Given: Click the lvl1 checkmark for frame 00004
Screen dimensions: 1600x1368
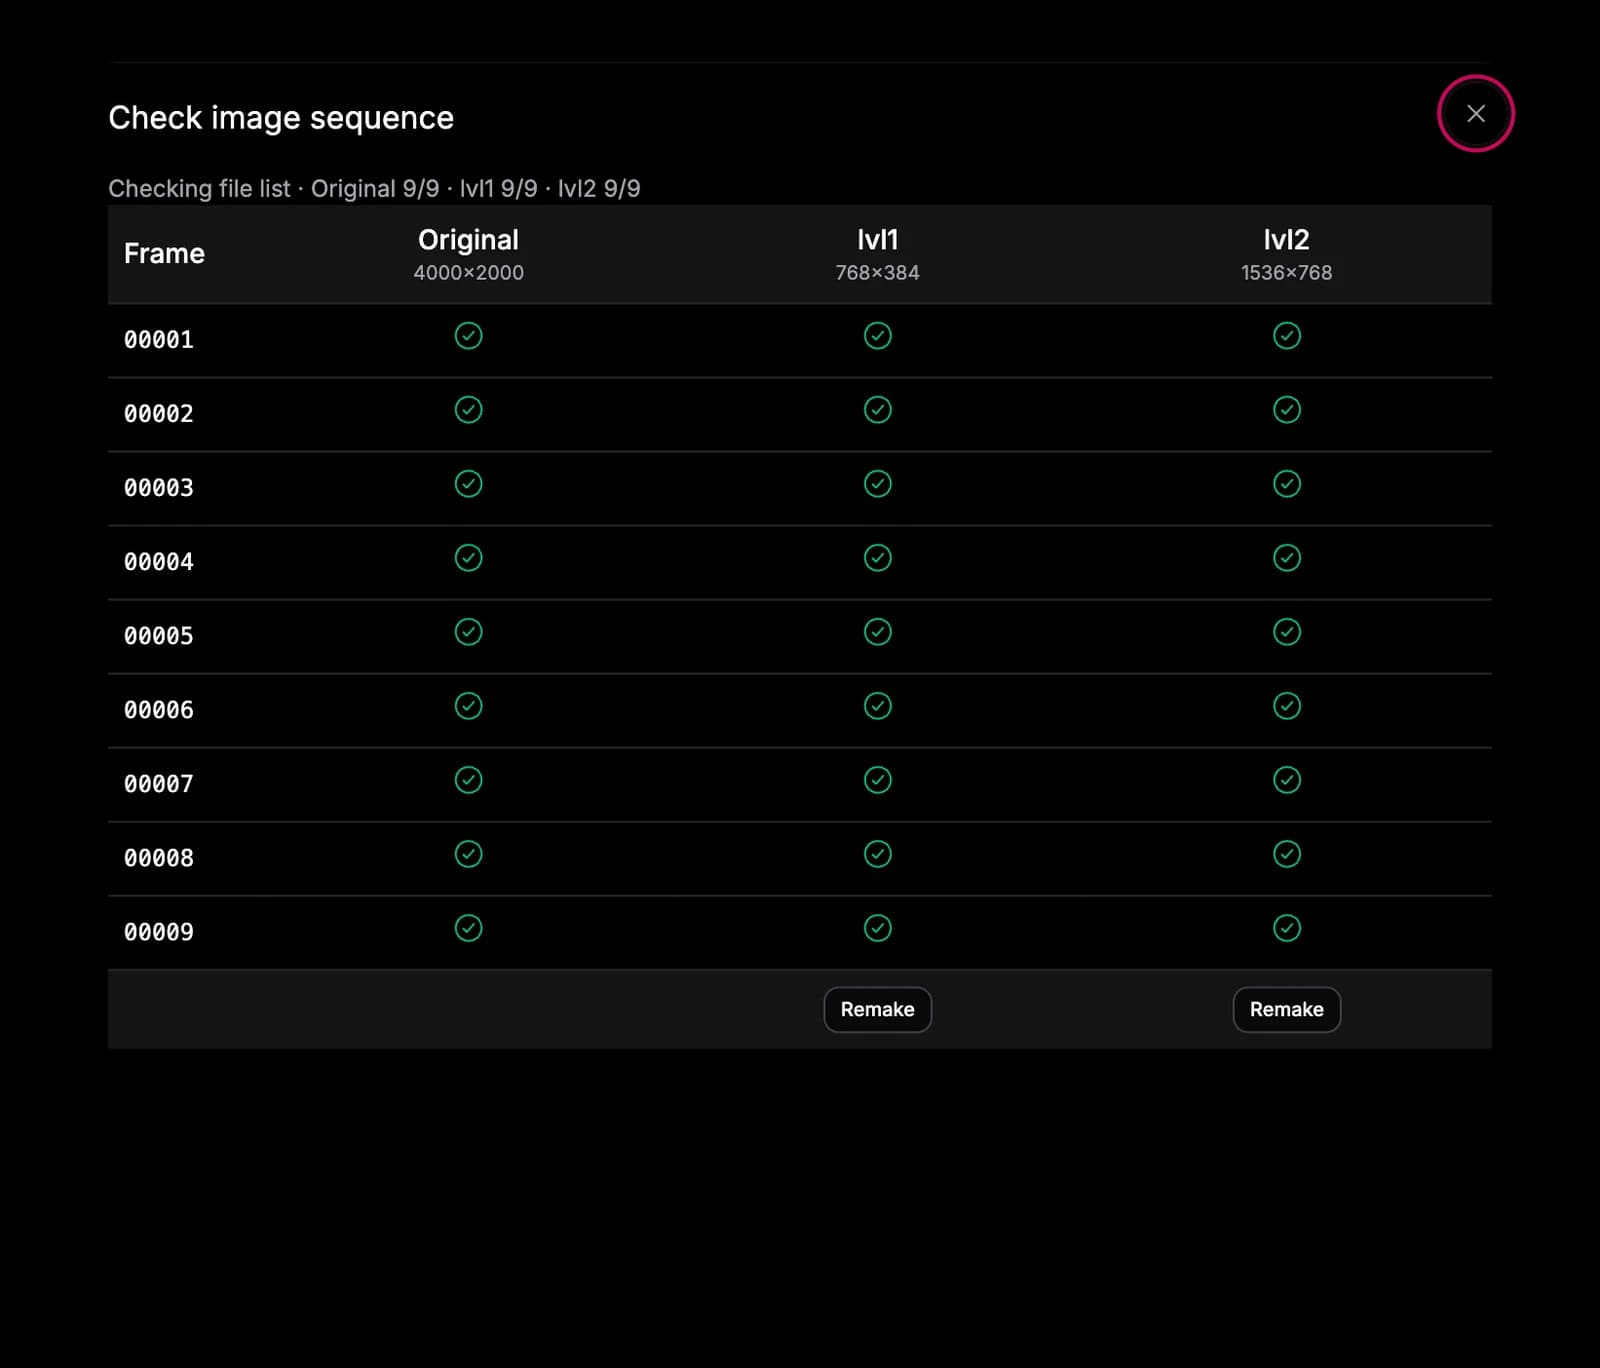Looking at the screenshot, I should coord(877,558).
